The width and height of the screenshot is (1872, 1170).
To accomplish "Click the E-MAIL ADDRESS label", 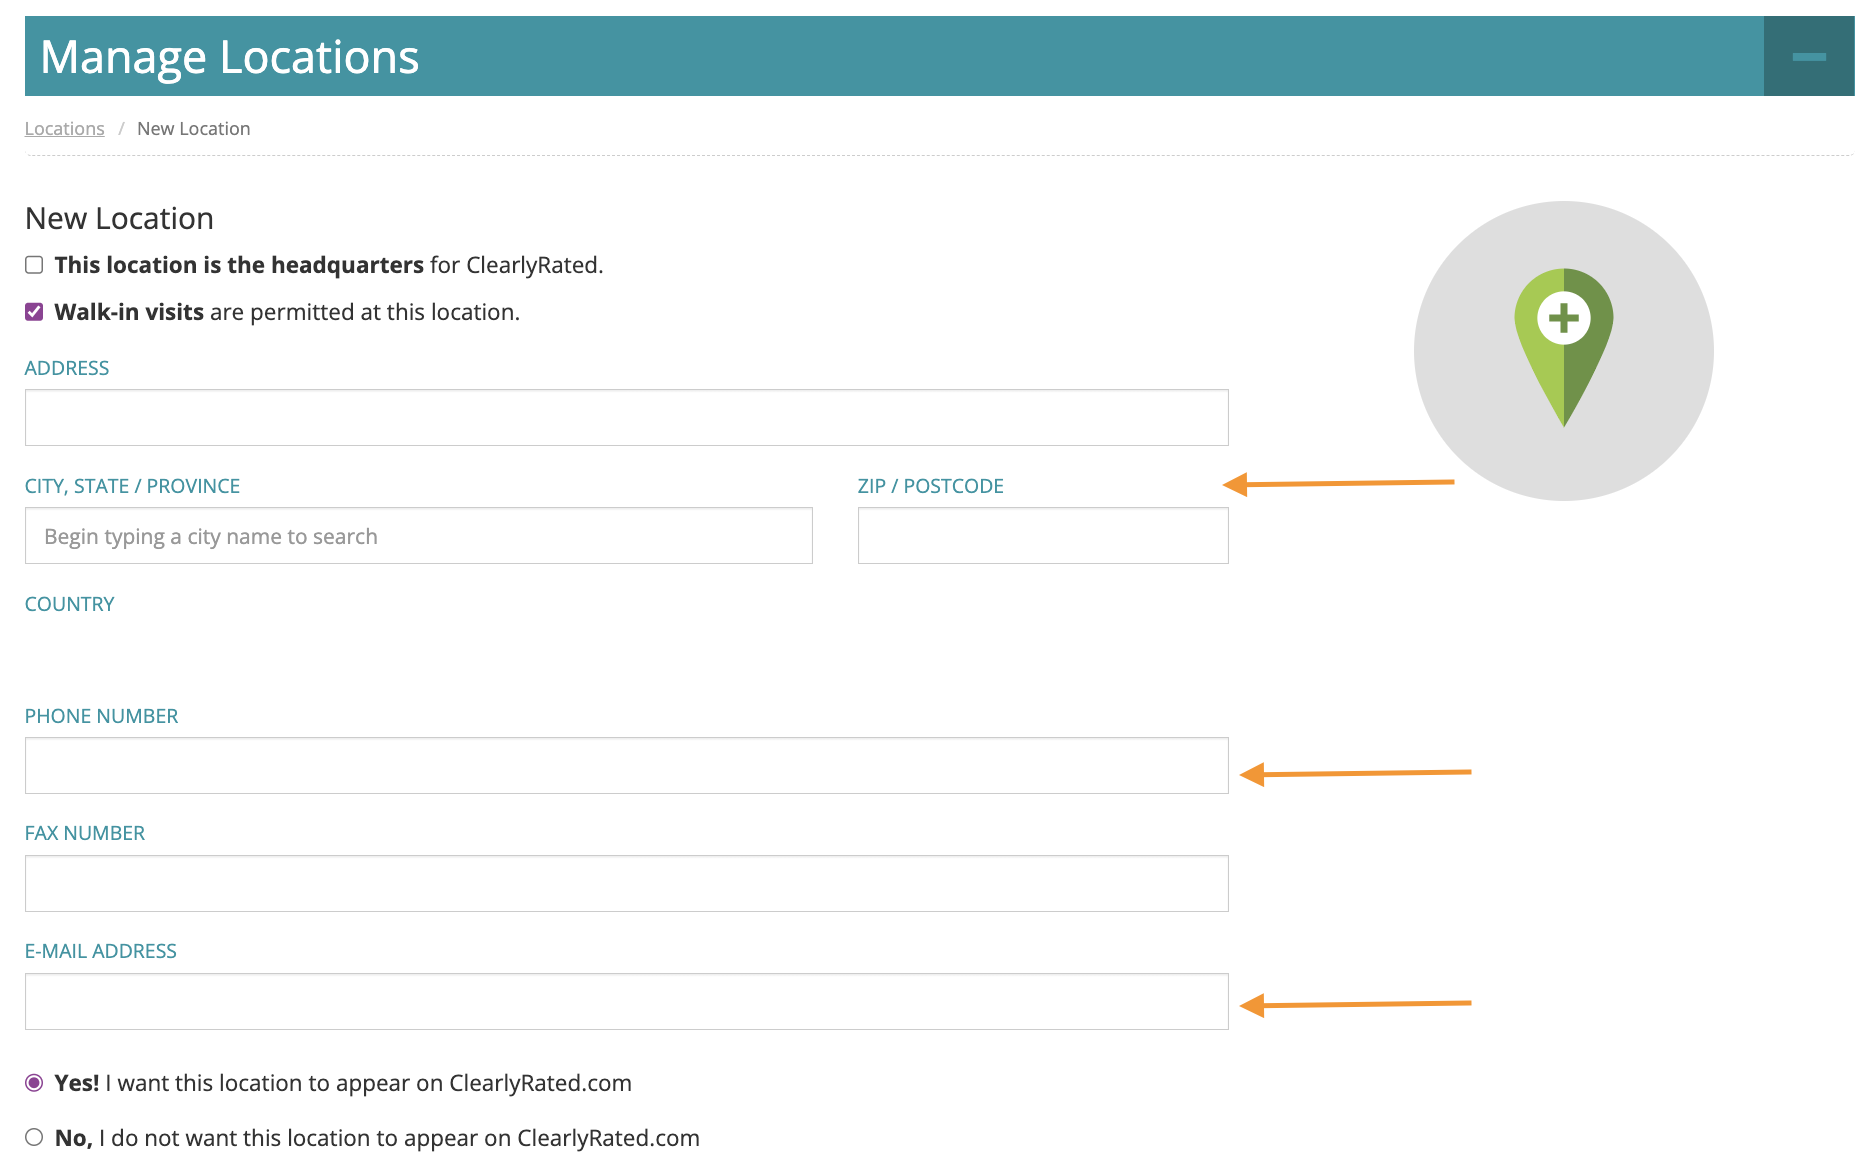I will point(100,951).
